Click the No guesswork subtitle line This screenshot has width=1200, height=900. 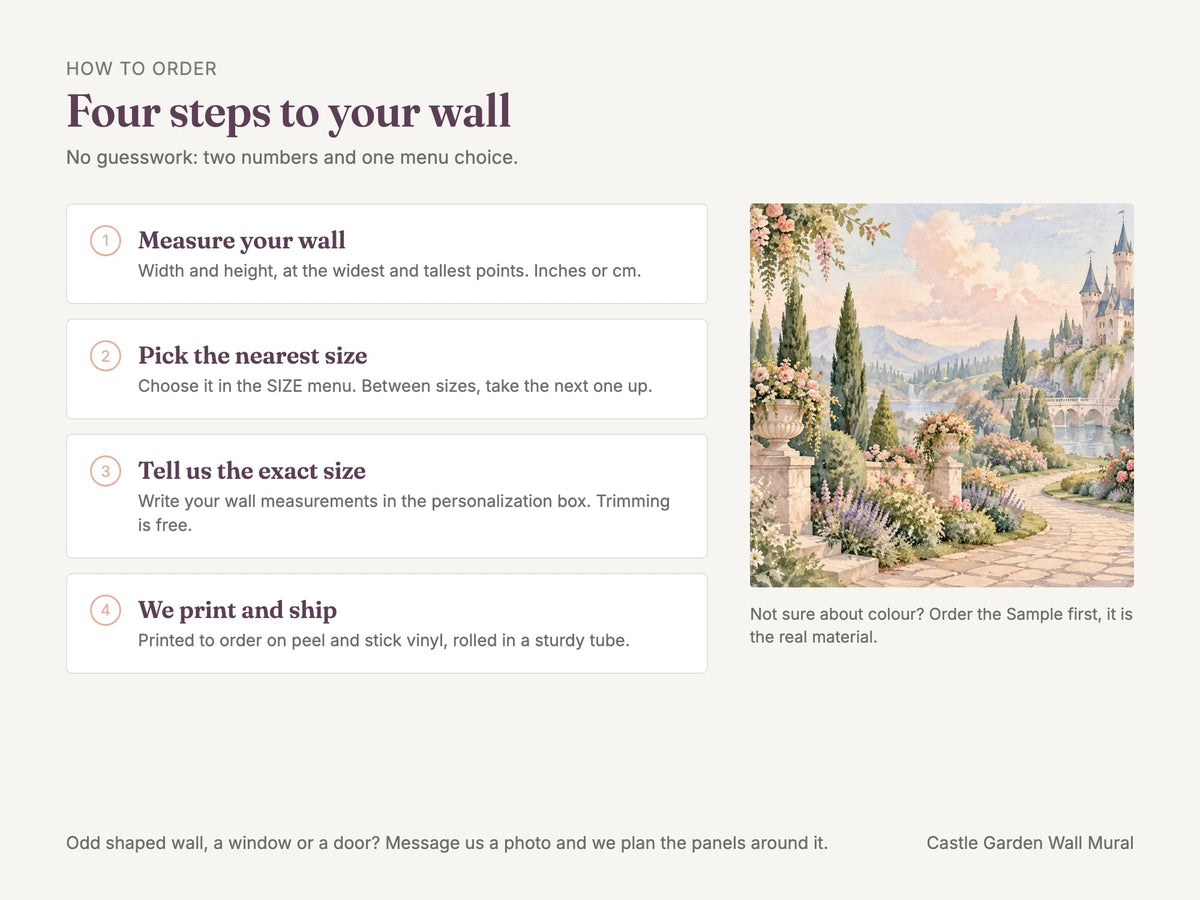[292, 158]
